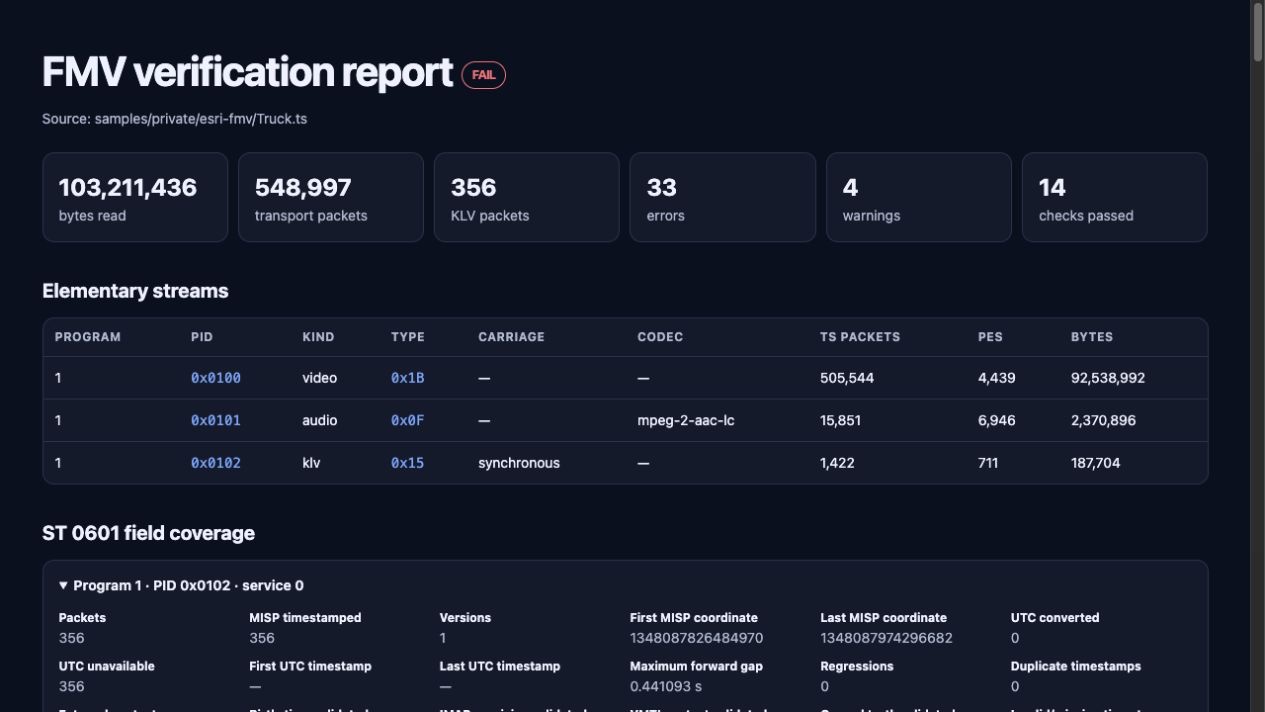Click stream type 0x15
The image size is (1265, 712).
(x=408, y=463)
